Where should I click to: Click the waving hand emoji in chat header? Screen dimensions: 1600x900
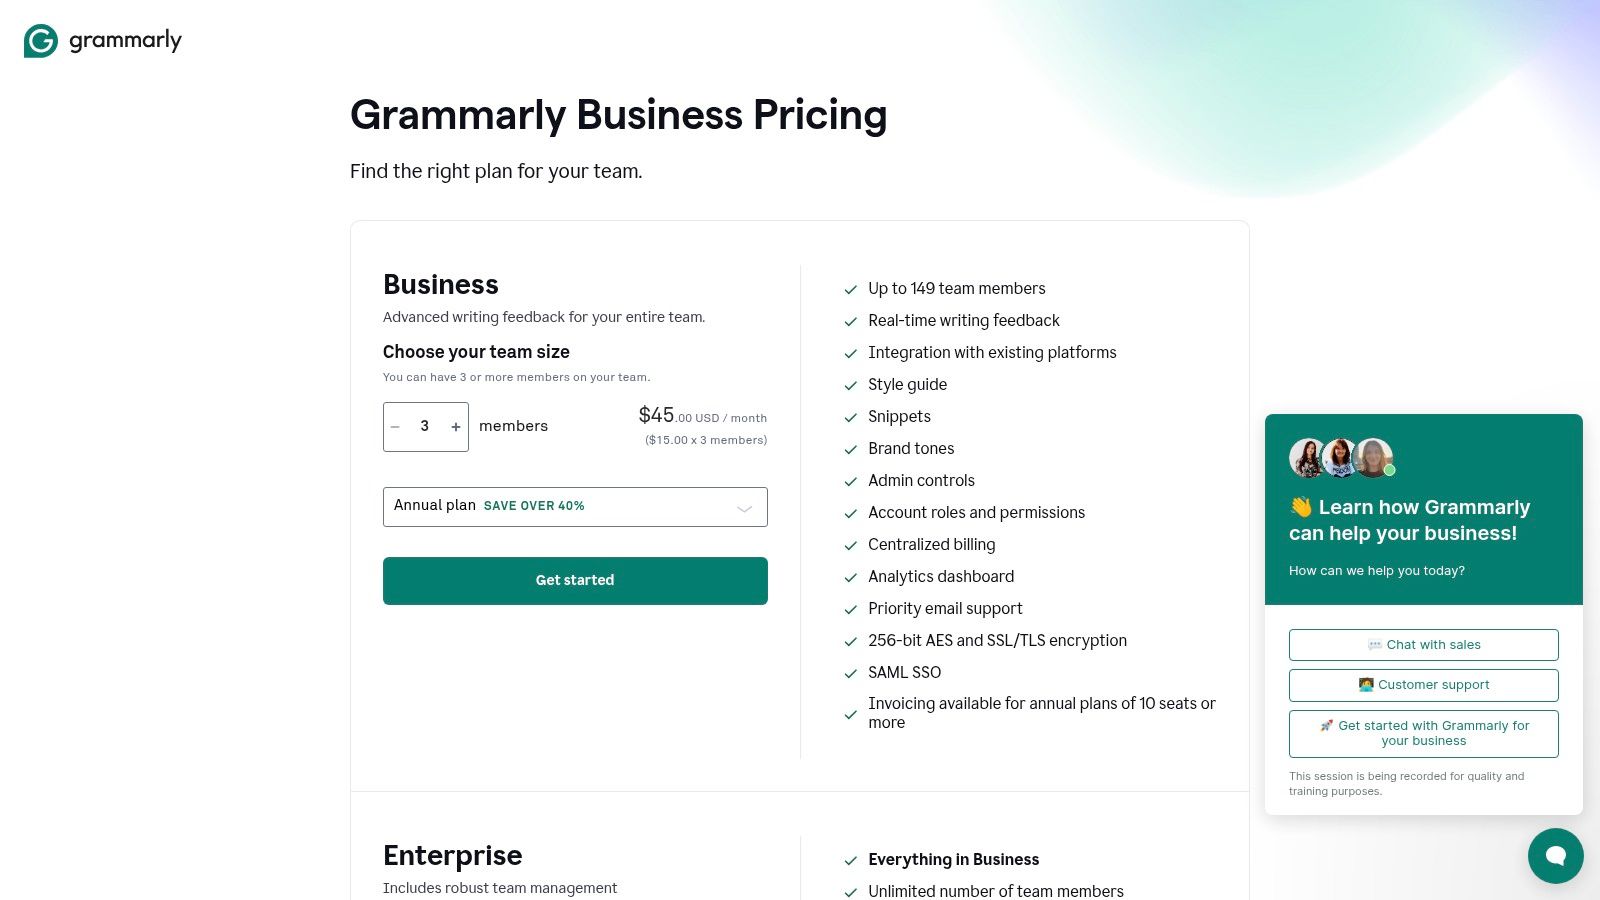coord(1301,507)
